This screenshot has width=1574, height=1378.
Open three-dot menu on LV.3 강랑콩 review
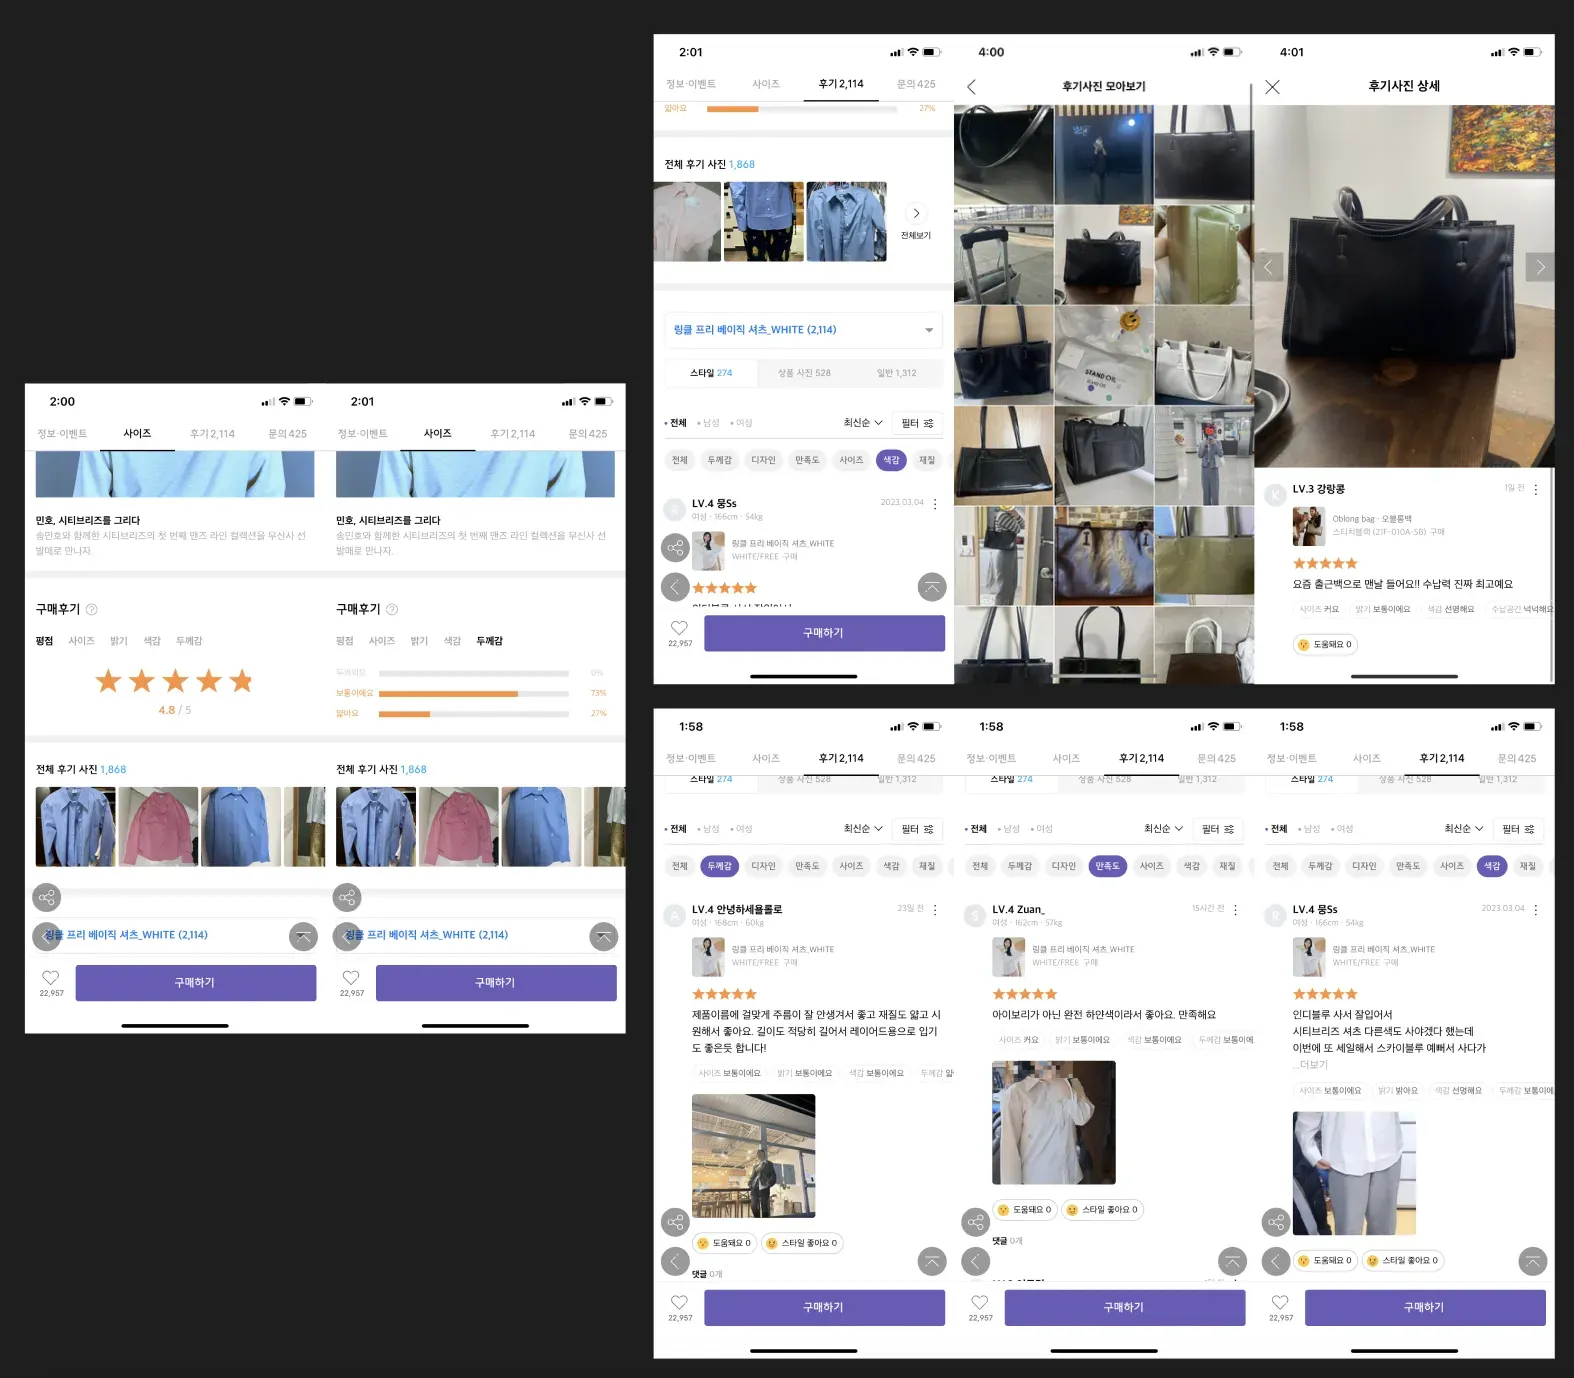(1536, 490)
